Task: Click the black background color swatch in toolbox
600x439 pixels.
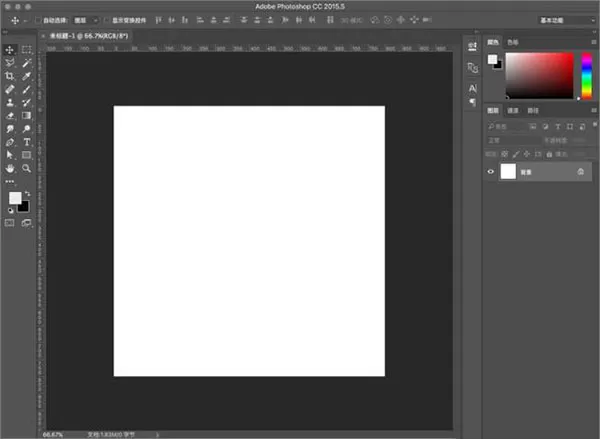Action: pos(24,208)
